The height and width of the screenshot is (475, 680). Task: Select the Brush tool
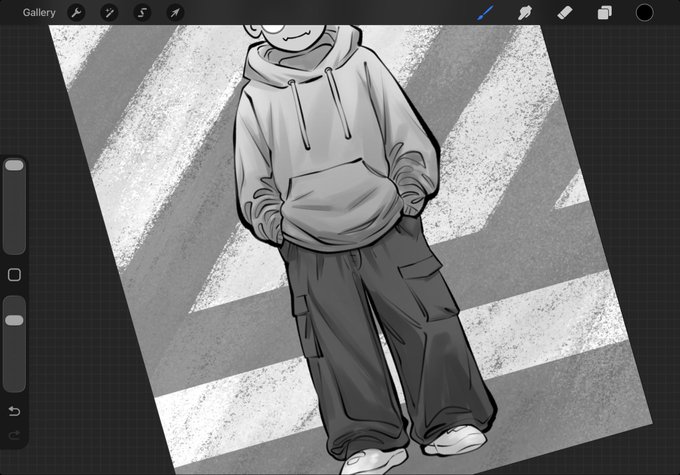coord(485,13)
